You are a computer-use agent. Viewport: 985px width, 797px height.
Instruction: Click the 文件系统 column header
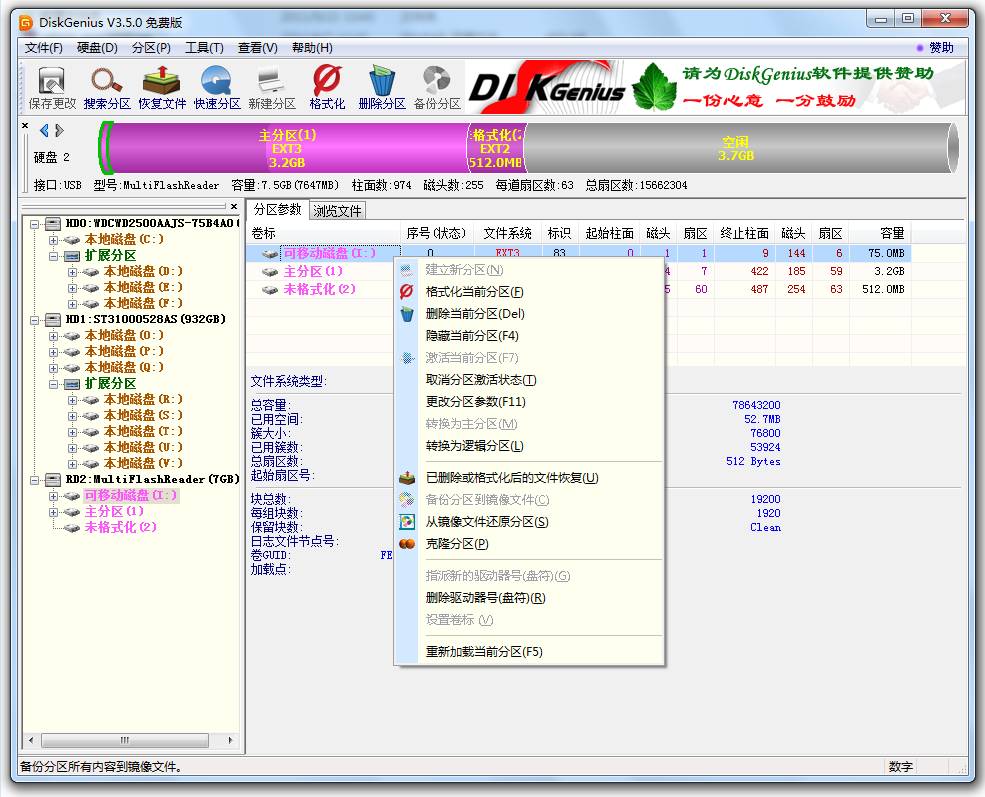508,234
